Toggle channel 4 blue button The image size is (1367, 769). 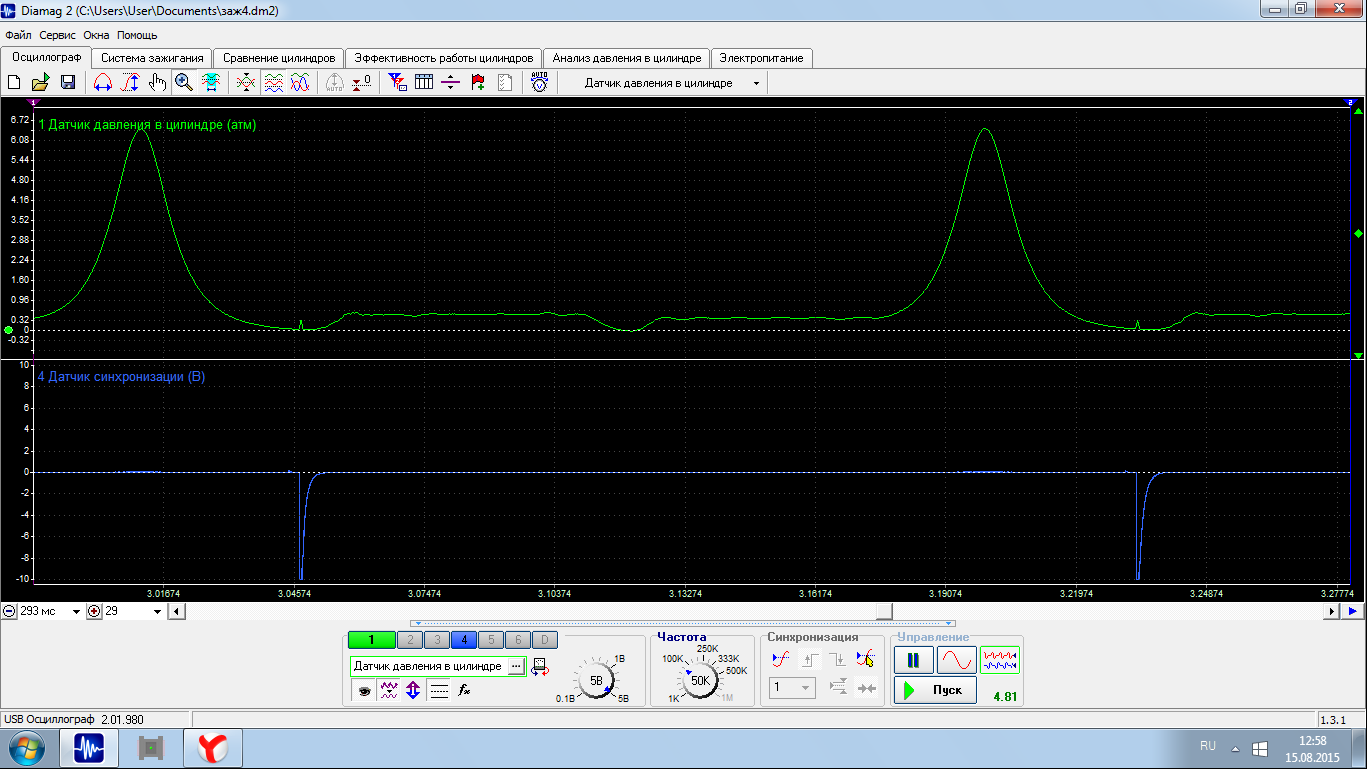[463, 640]
